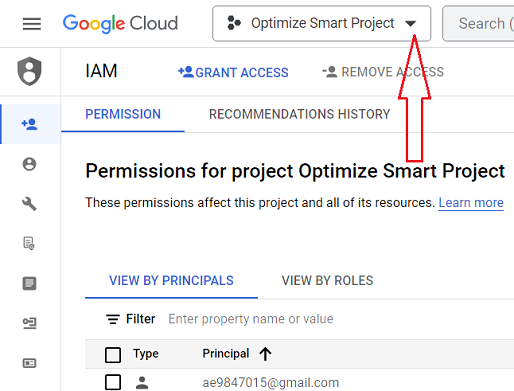Open the document policy sidebar icon
The width and height of the screenshot is (514, 391).
[29, 243]
